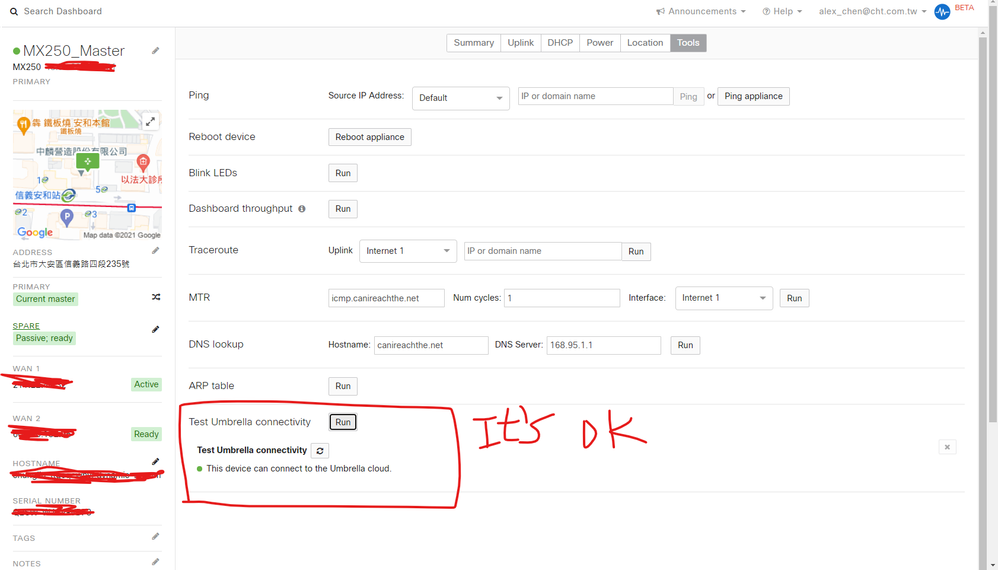This screenshot has height=570, width=998.
Task: Click the WAN 2 Ready badge
Action: pyautogui.click(x=146, y=434)
